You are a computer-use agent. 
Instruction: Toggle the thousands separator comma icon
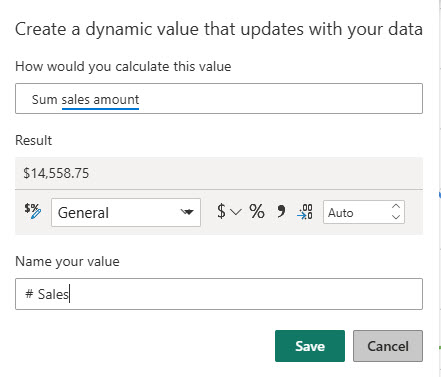pos(281,211)
